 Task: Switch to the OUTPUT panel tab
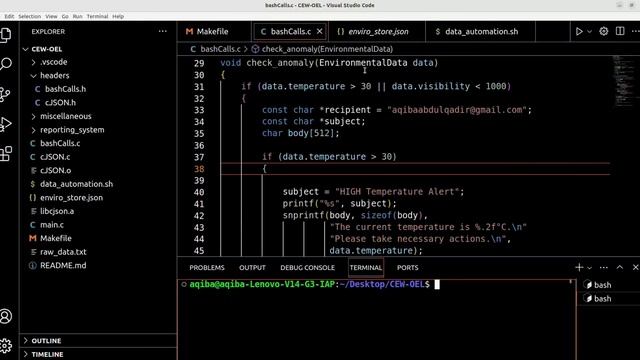point(252,268)
